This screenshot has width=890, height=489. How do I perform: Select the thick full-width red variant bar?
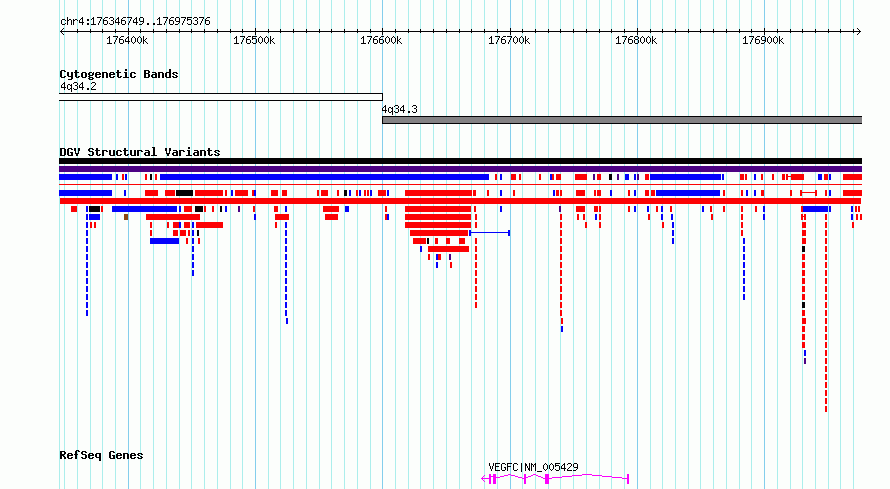(460, 201)
